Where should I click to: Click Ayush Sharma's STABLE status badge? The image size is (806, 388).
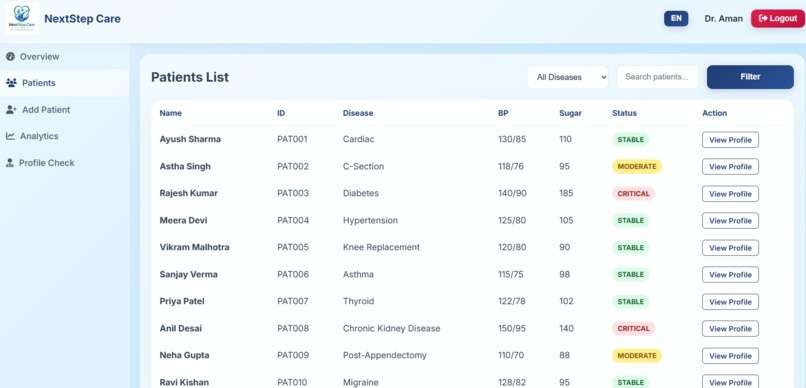[631, 139]
